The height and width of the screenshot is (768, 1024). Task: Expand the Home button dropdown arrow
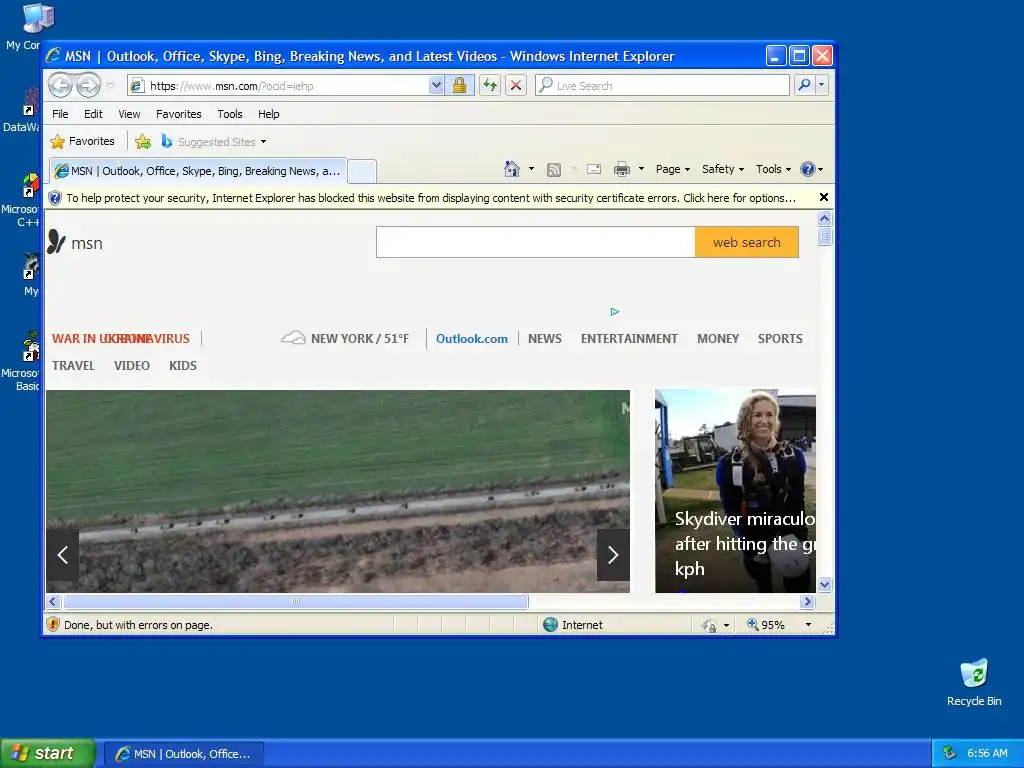531,169
